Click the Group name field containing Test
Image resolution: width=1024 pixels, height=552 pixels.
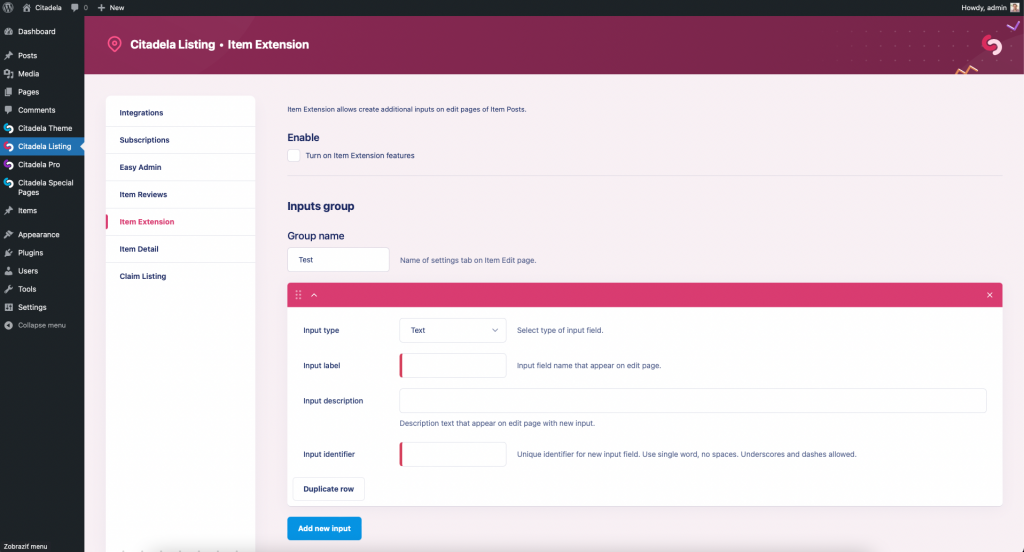(338, 259)
